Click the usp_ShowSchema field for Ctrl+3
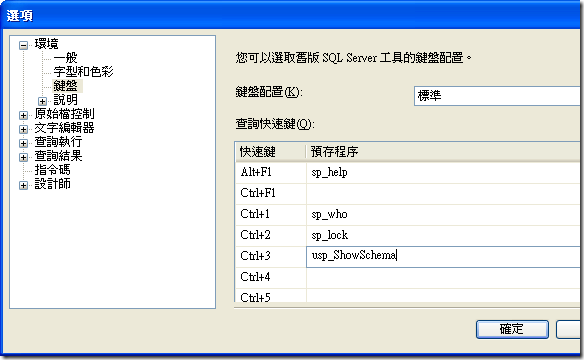Screen dimensions: 584x360 pos(443,257)
